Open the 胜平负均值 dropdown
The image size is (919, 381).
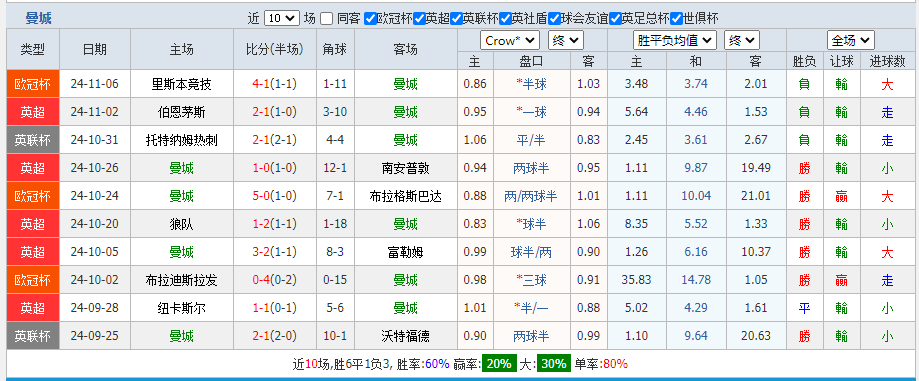click(x=675, y=40)
